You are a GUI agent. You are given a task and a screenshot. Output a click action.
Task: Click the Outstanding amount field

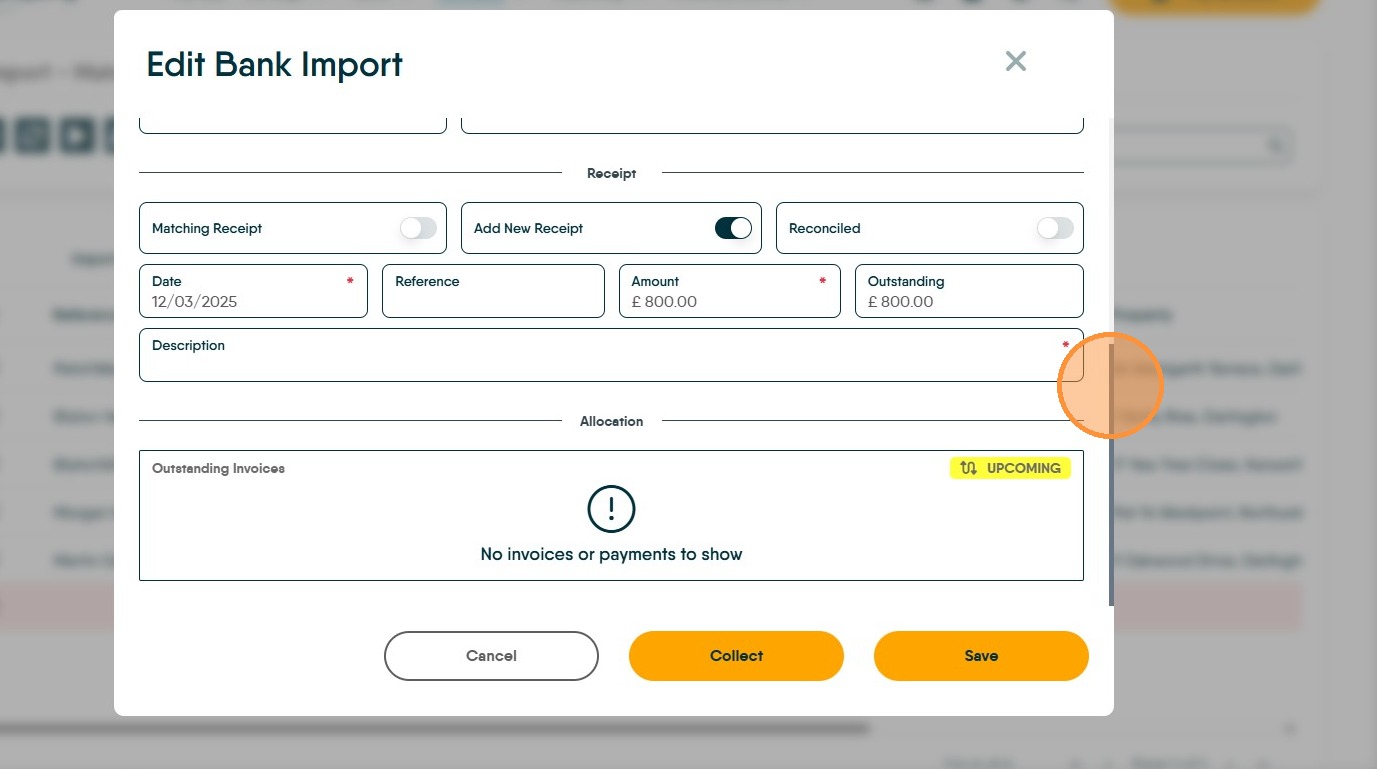(x=968, y=292)
